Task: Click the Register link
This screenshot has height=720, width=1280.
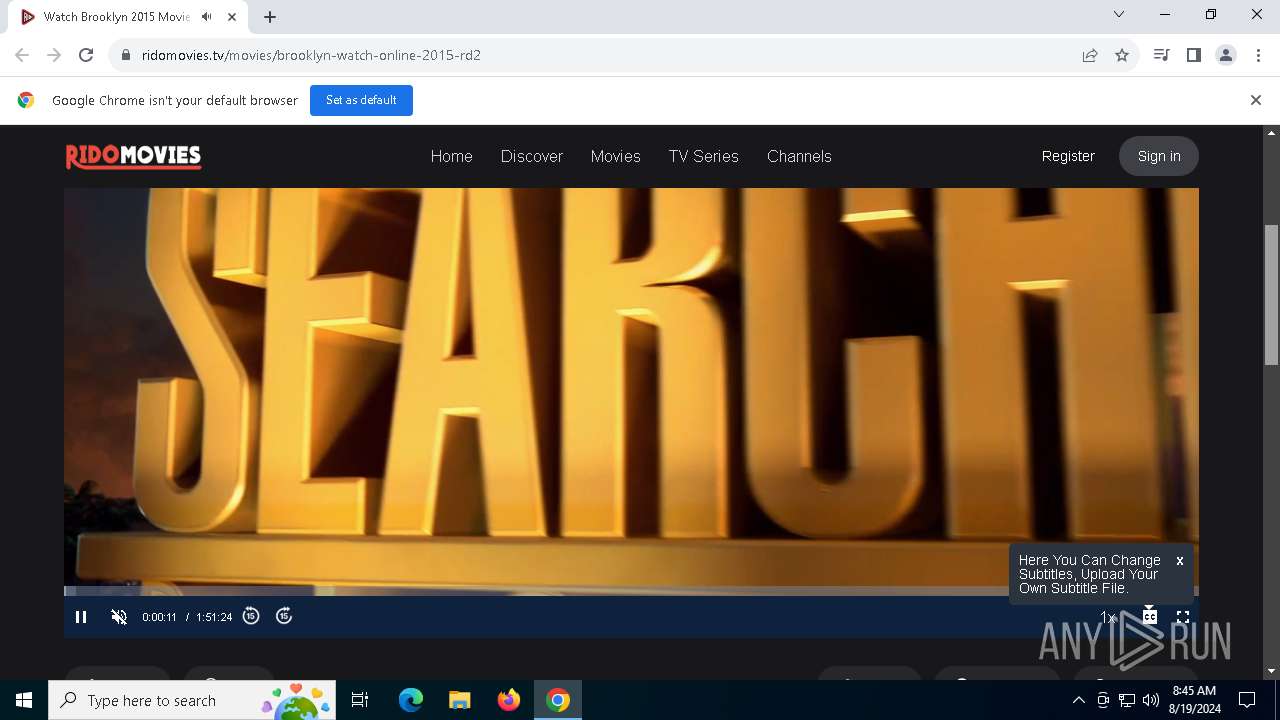Action: 1068,156
